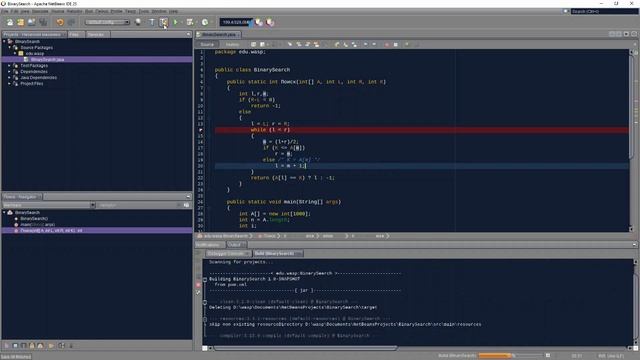Toggle Show Non-Public Members lock icon
Screen dimensions: 640x360
tap(32, 345)
